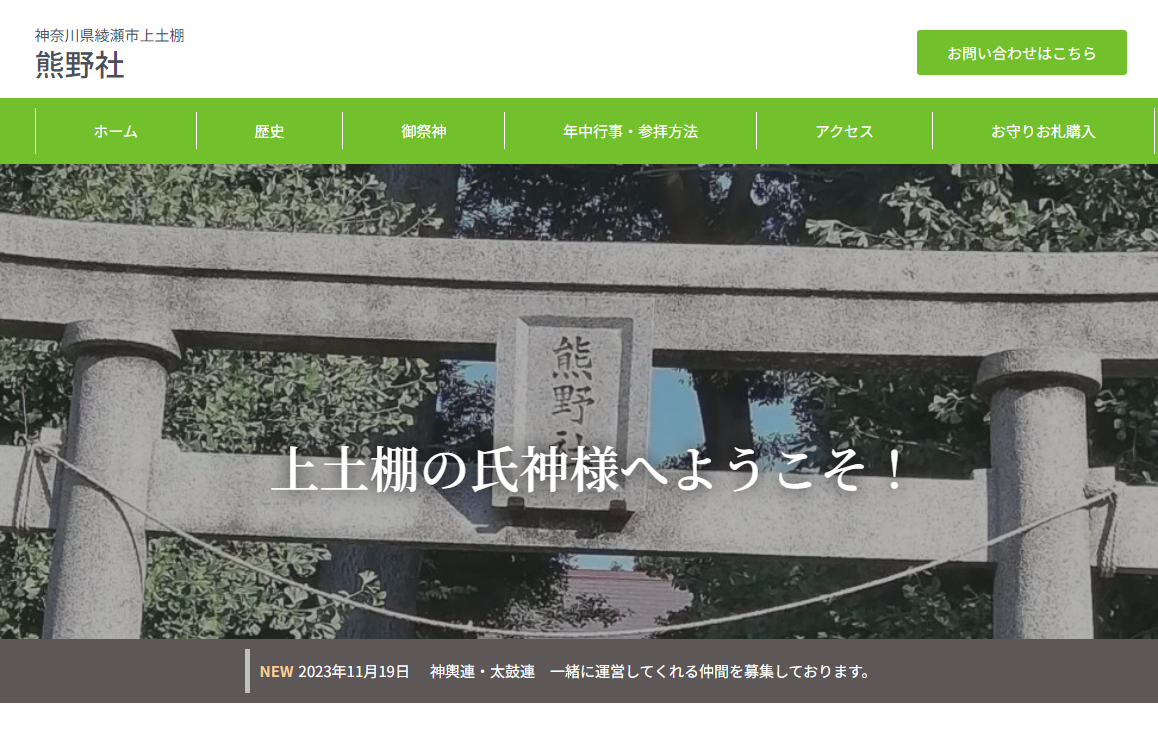Click the light gray accent bar beside NEW

(248, 671)
